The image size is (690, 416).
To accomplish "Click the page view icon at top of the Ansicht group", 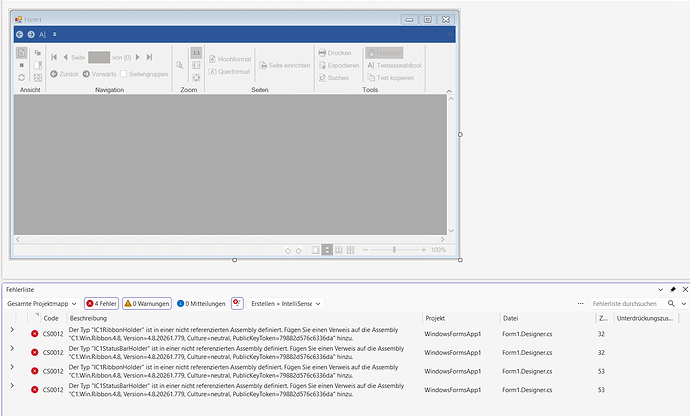I will (x=22, y=53).
